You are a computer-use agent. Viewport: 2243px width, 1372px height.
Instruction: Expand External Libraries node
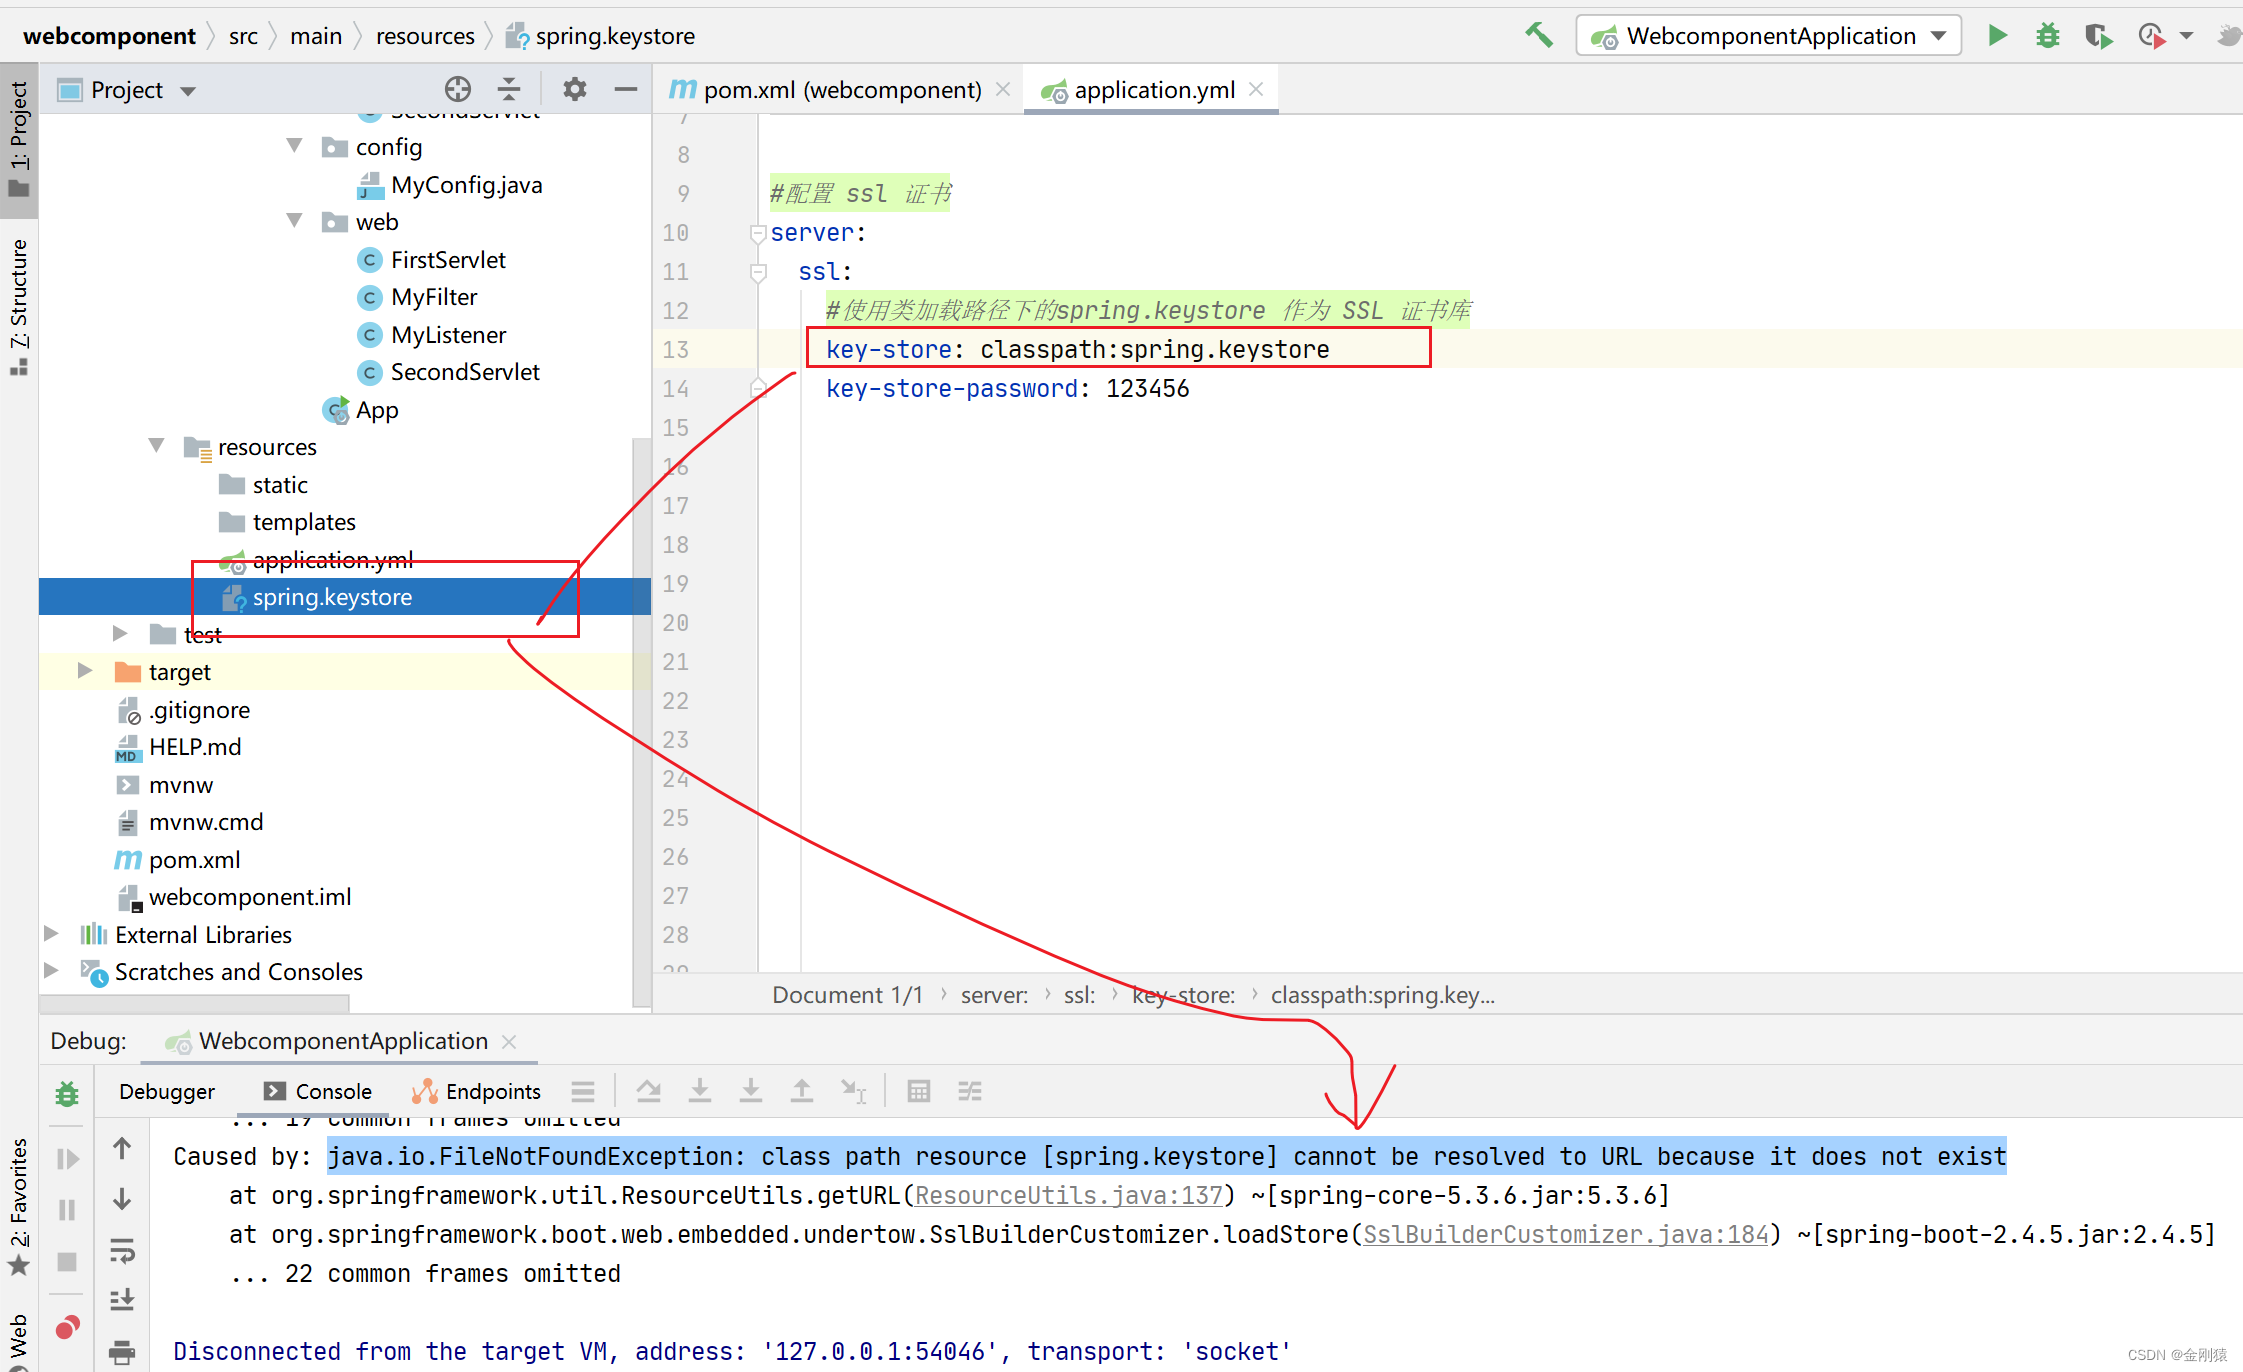(x=51, y=934)
